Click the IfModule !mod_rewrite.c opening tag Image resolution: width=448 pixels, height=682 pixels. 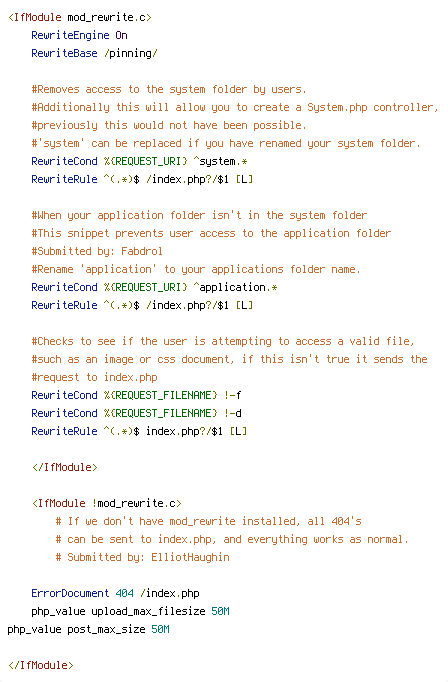pyautogui.click(x=107, y=503)
